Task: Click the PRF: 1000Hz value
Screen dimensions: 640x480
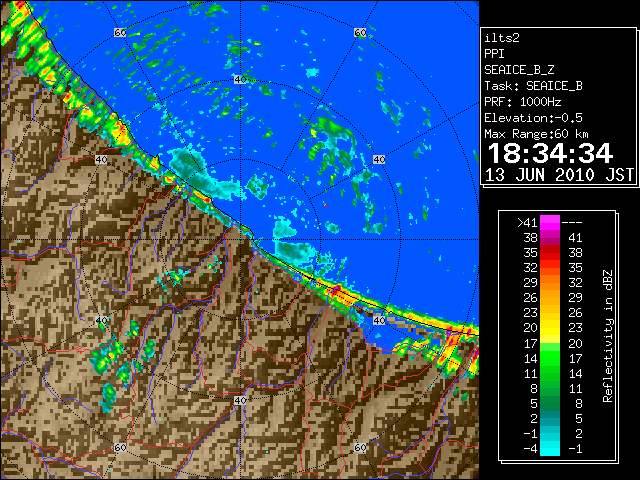Action: (x=523, y=102)
